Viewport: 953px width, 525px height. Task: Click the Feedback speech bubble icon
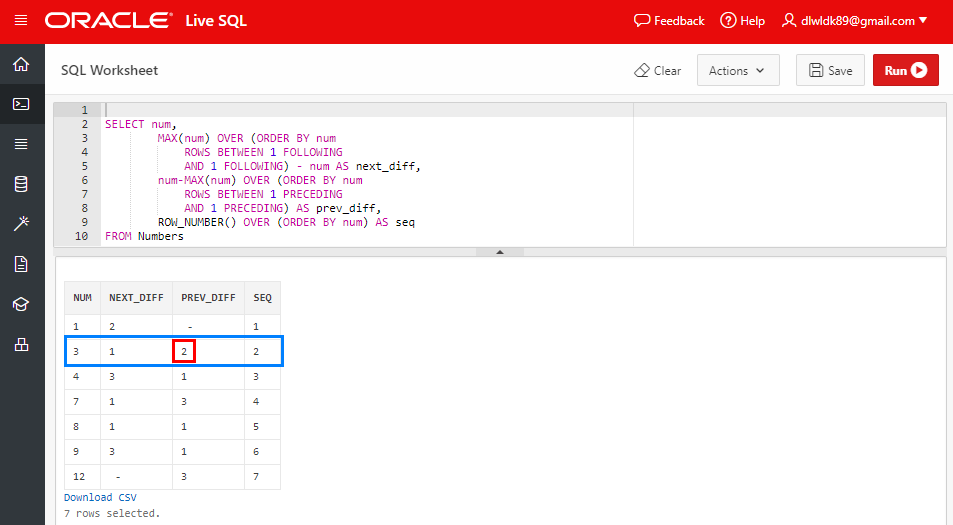pos(642,21)
